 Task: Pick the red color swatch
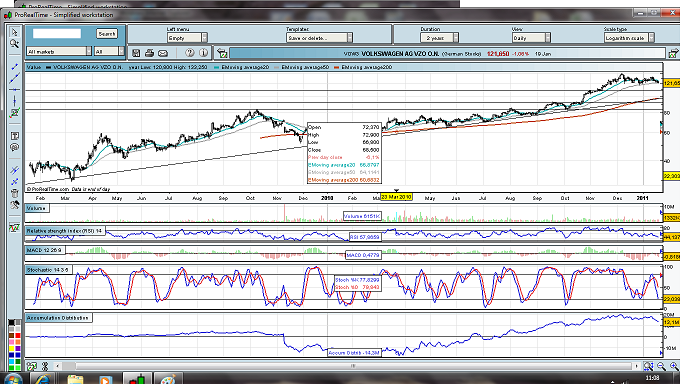coord(17,336)
